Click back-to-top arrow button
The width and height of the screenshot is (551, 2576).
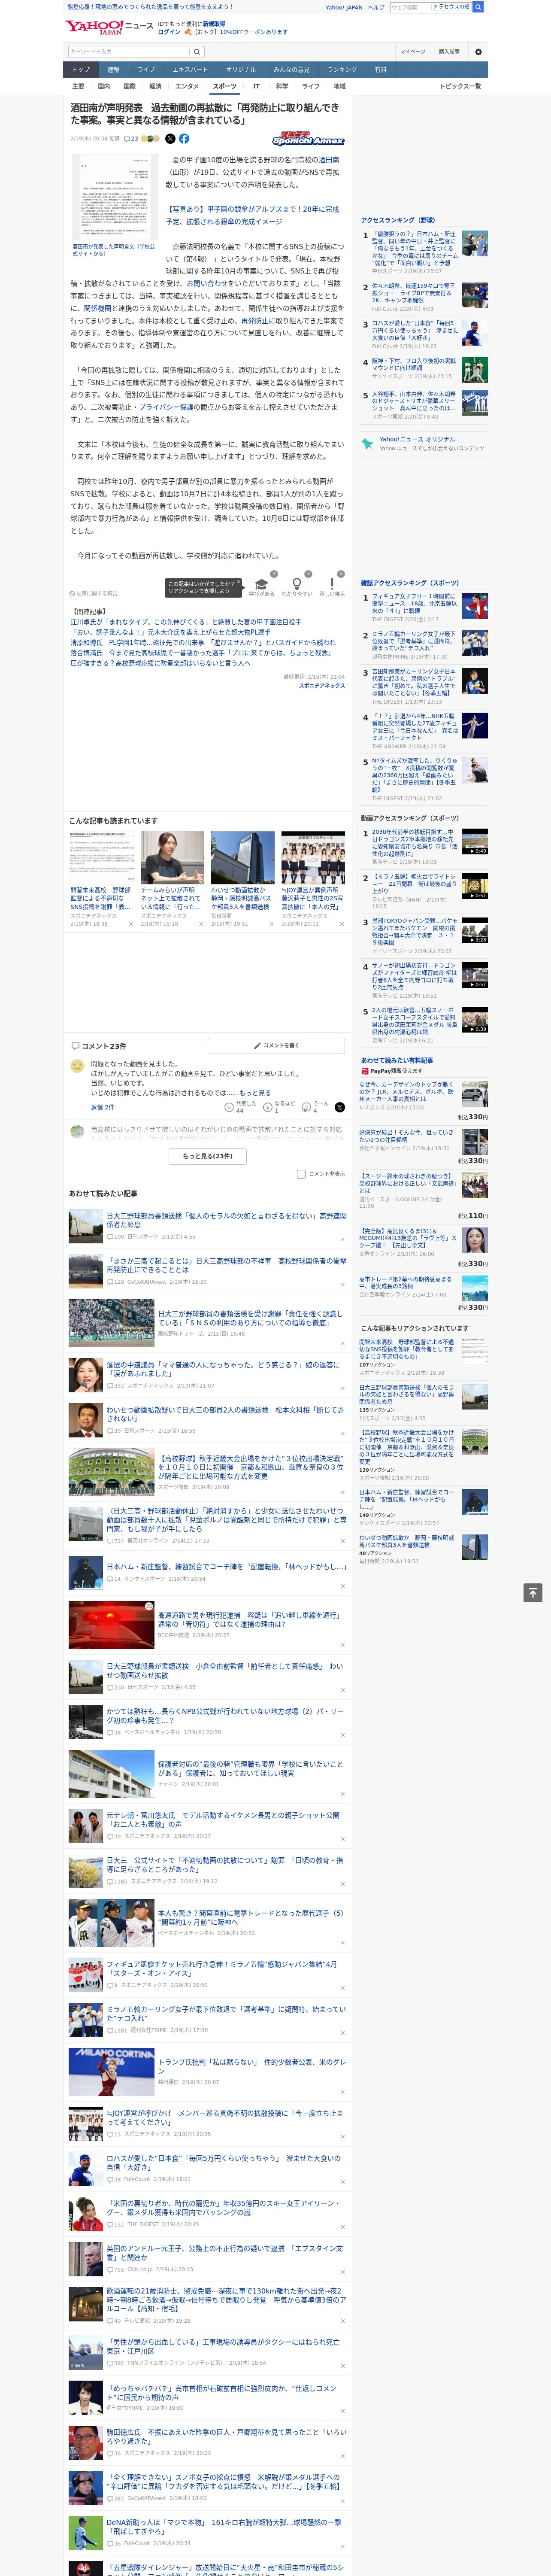pyautogui.click(x=533, y=1592)
